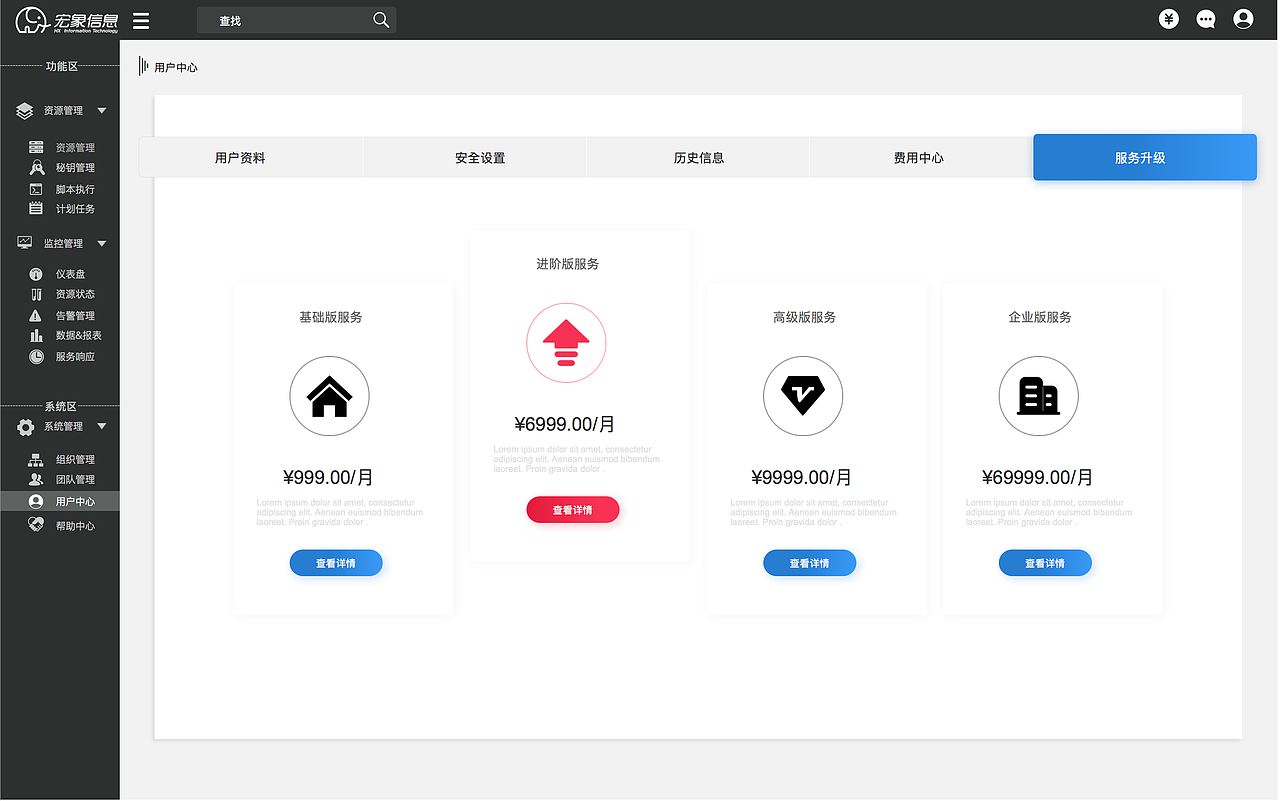Screen dimensions: 1280x801
Task: Collapse the 监控管理 section arrow
Action: 101,244
